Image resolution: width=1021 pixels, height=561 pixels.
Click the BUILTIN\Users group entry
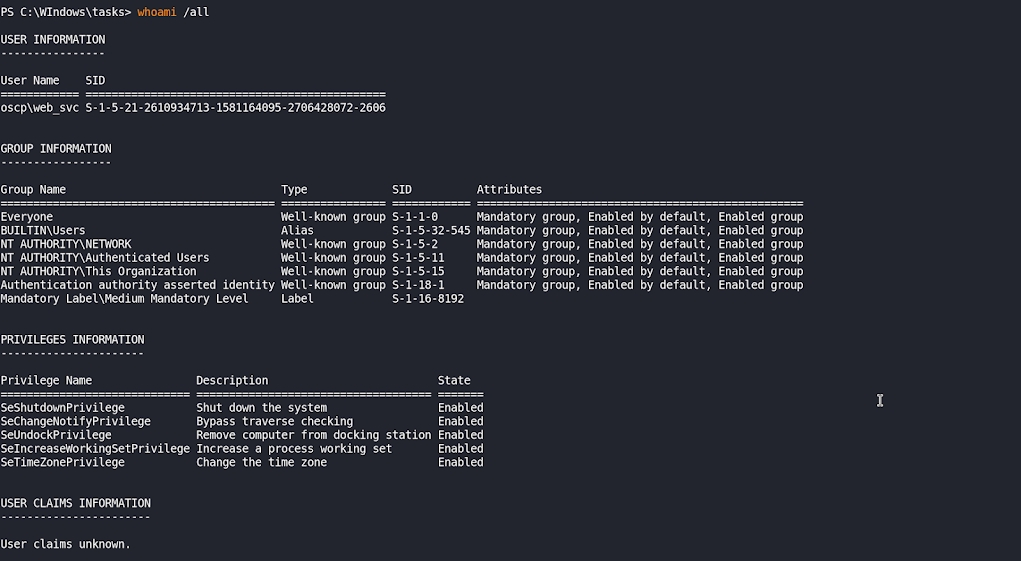[43, 231]
